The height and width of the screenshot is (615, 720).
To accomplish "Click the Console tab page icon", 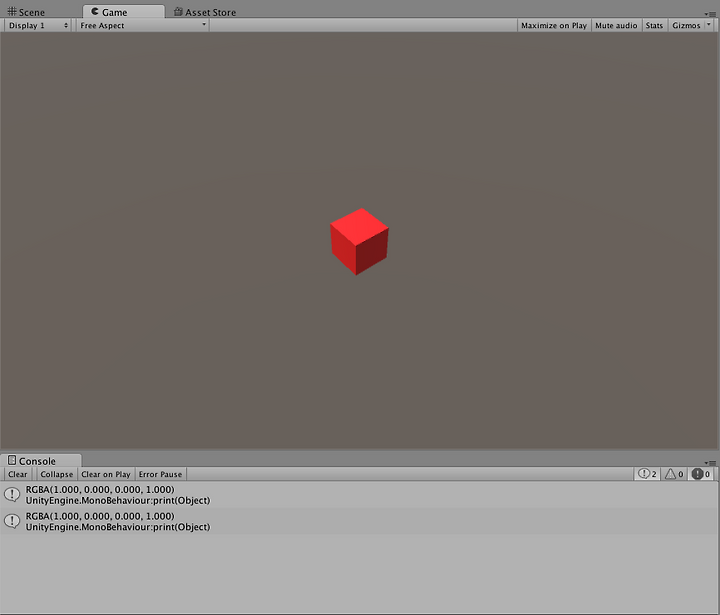I will 12,460.
